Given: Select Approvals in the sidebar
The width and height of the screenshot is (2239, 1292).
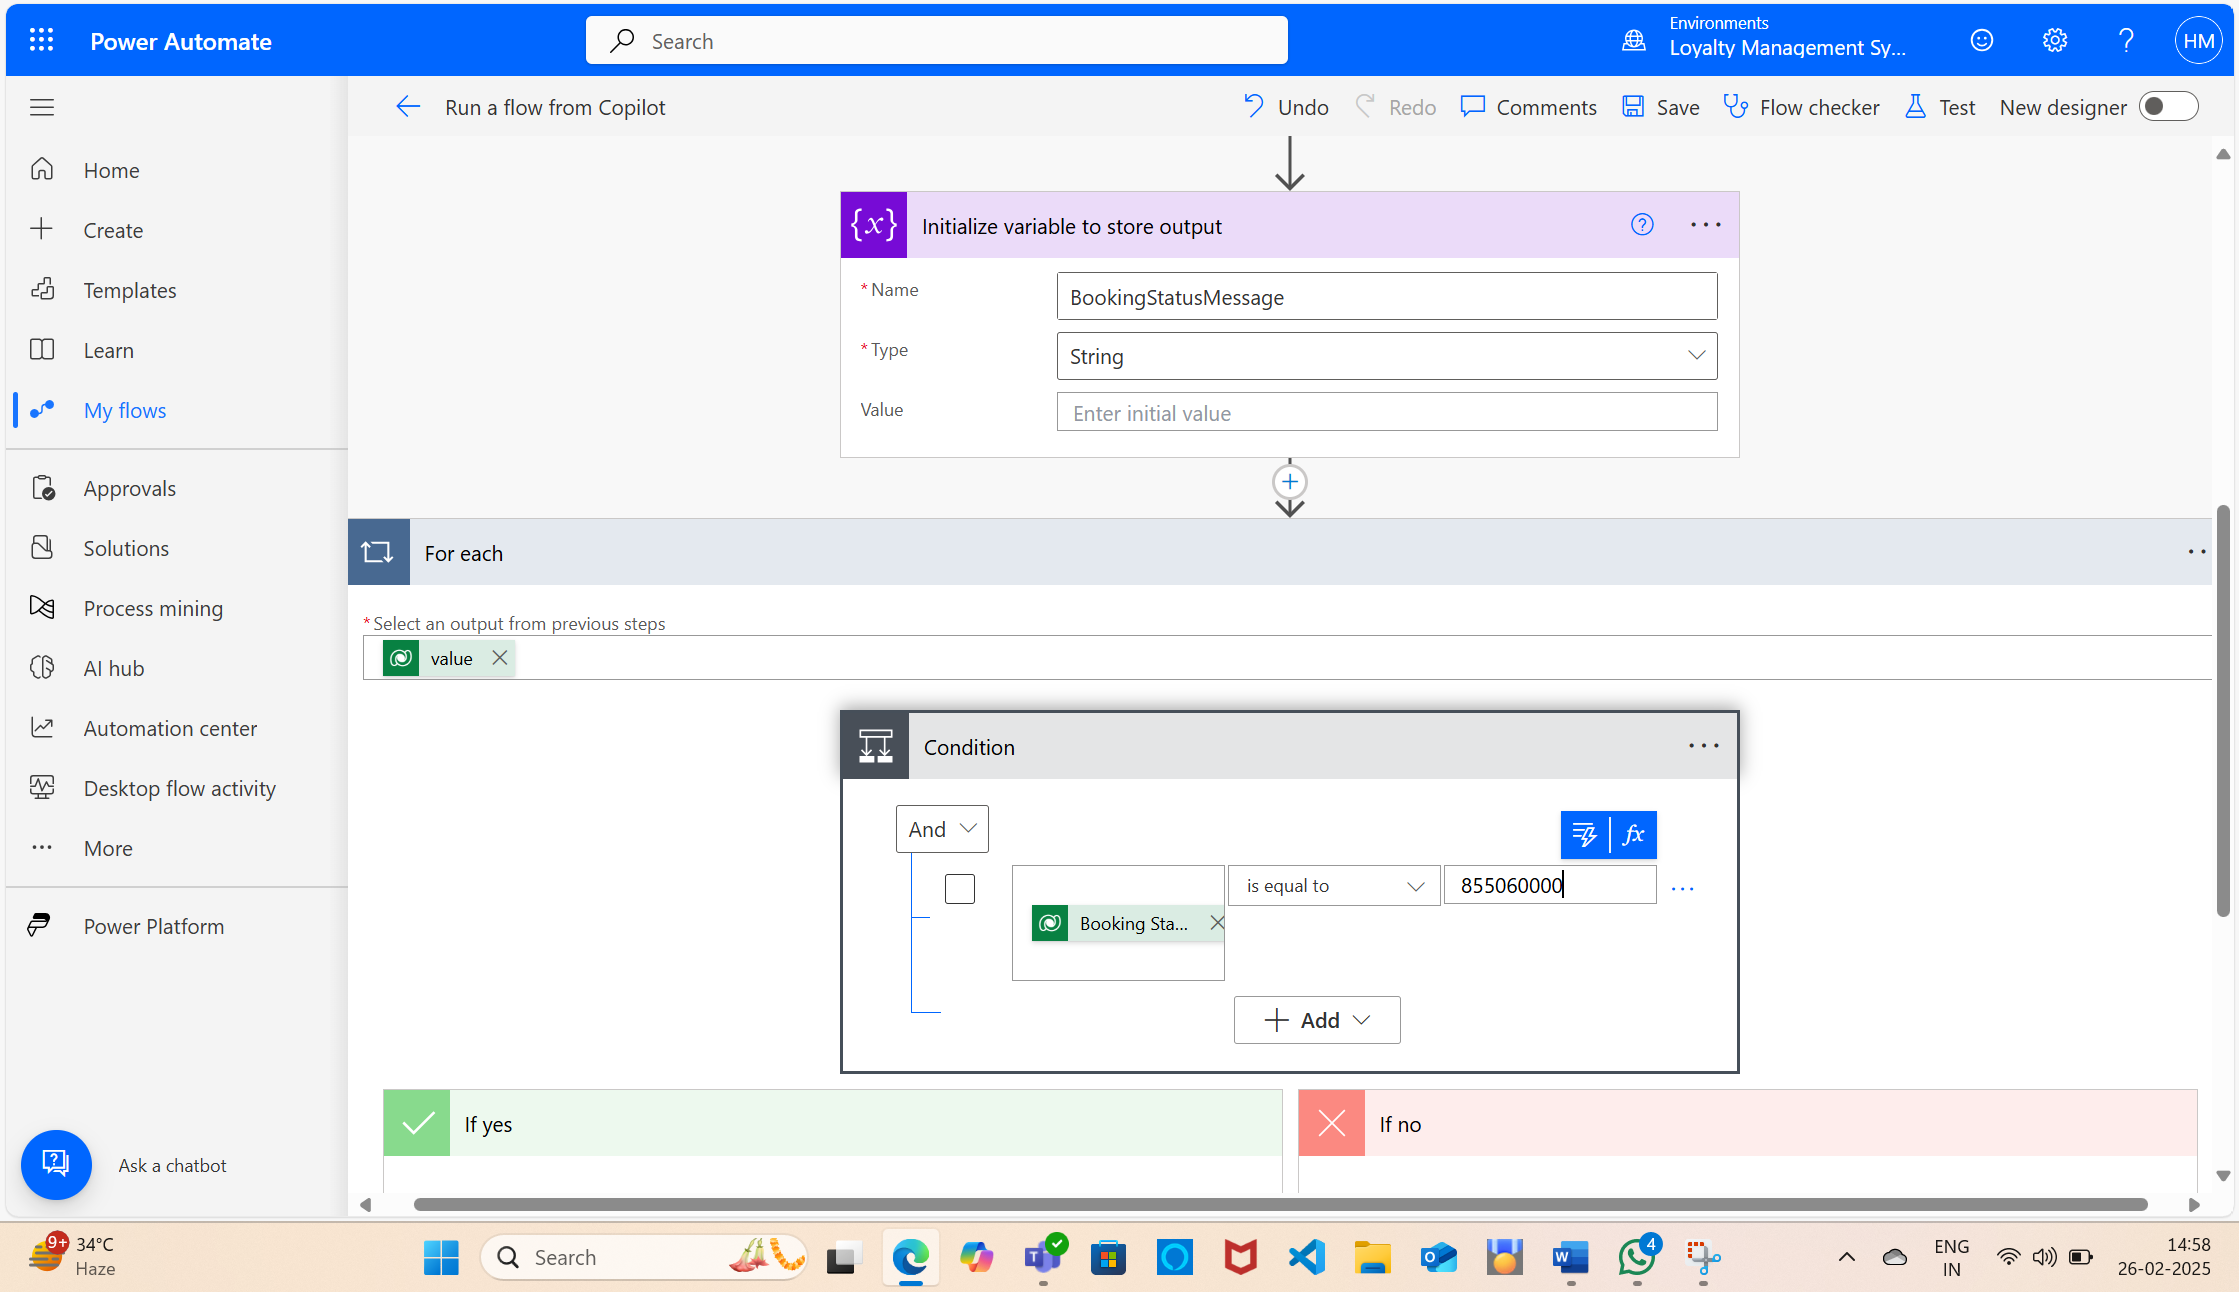Looking at the screenshot, I should (x=129, y=488).
